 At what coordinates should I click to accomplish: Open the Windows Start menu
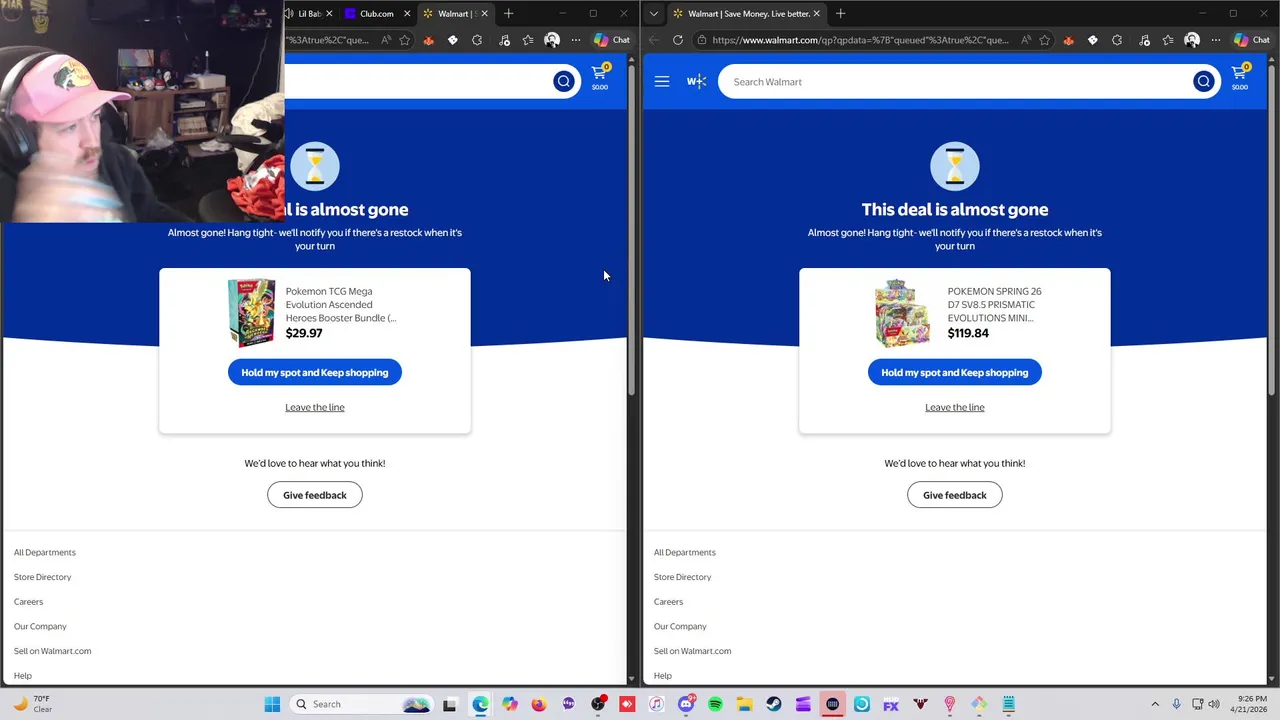point(272,704)
